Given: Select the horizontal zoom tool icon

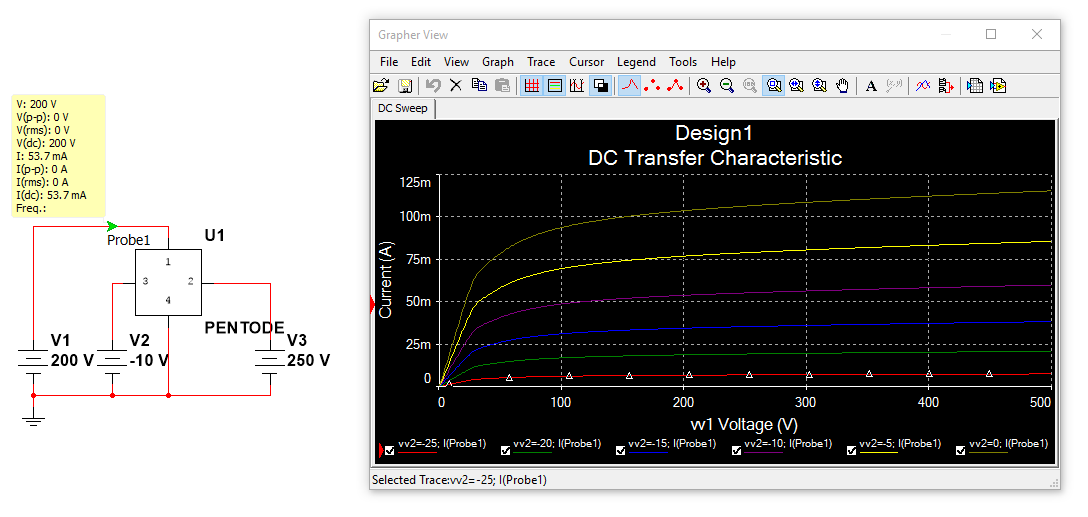Looking at the screenshot, I should coord(797,86).
